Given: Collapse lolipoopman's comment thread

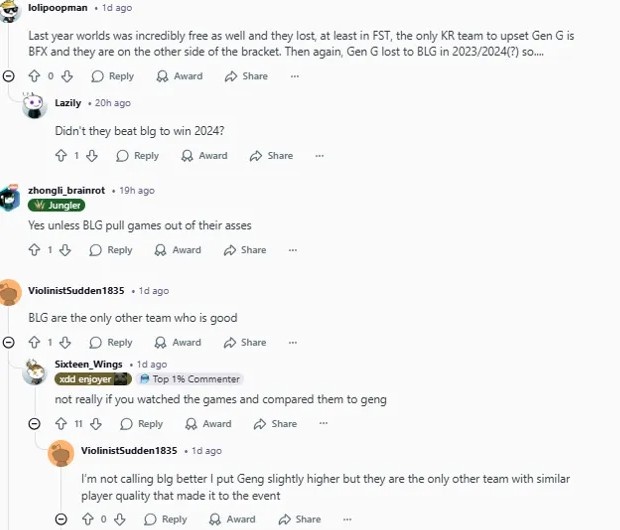Looking at the screenshot, I should tap(8, 76).
